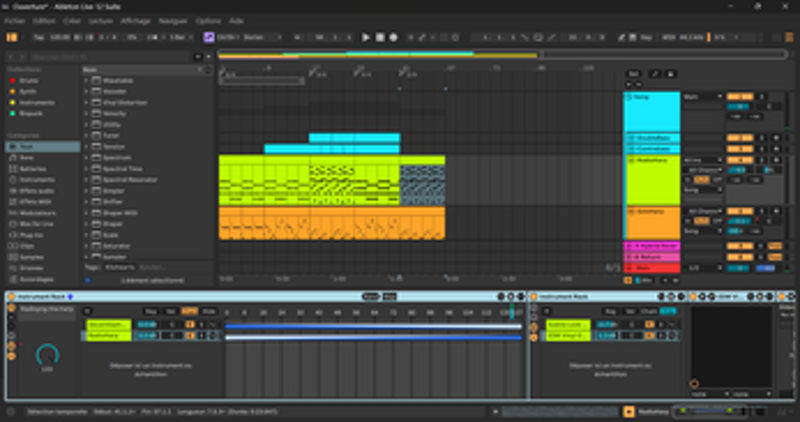800x422 pixels.
Task: Open the Affichage menu
Action: click(135, 21)
